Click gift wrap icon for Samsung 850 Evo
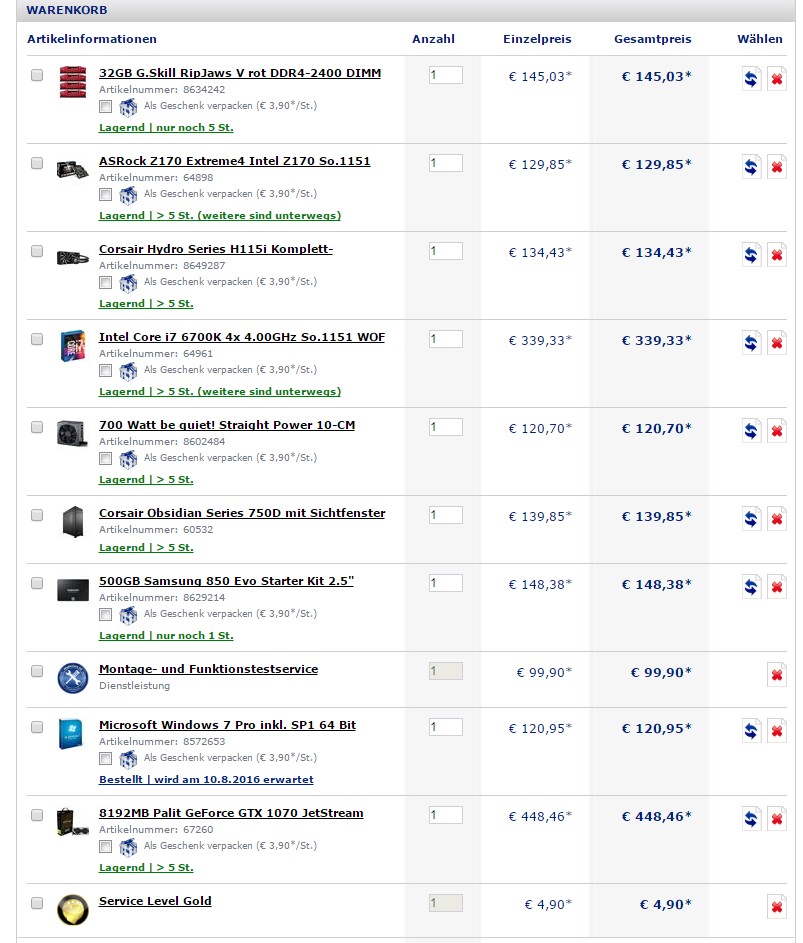Screen dimensions: 803x943 click(x=128, y=615)
